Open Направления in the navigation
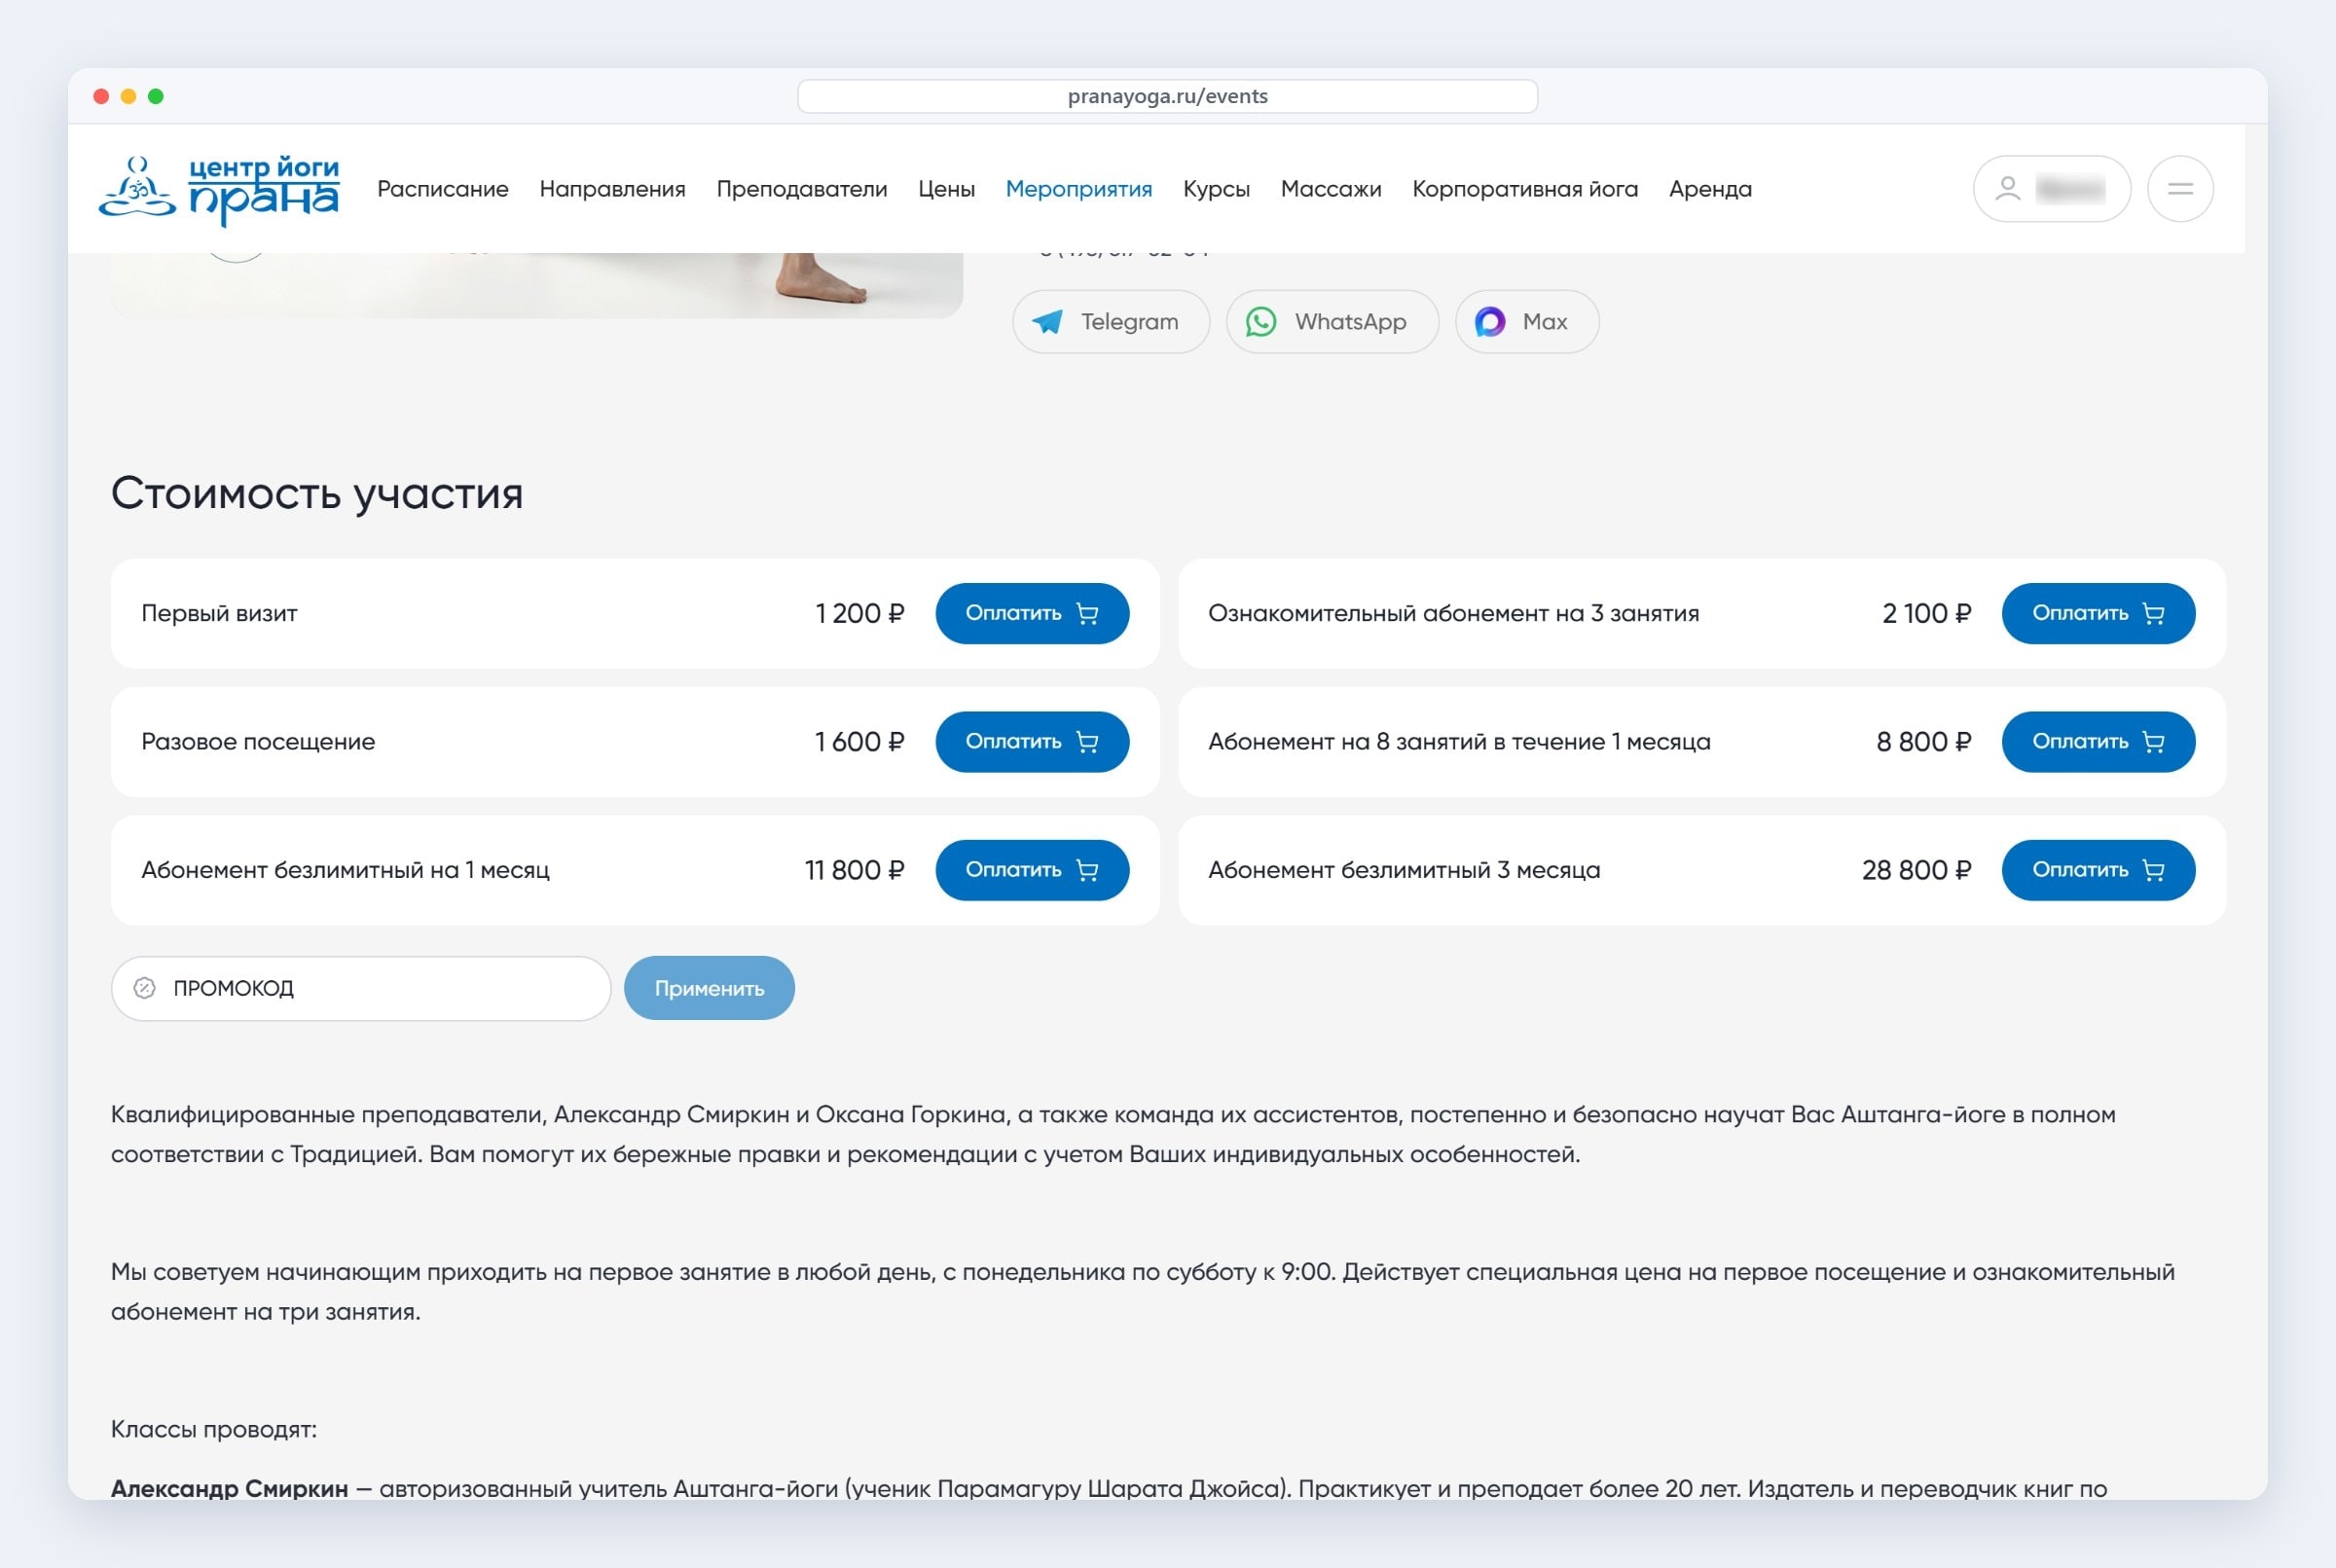Viewport: 2336px width, 1568px height. pyautogui.click(x=612, y=189)
